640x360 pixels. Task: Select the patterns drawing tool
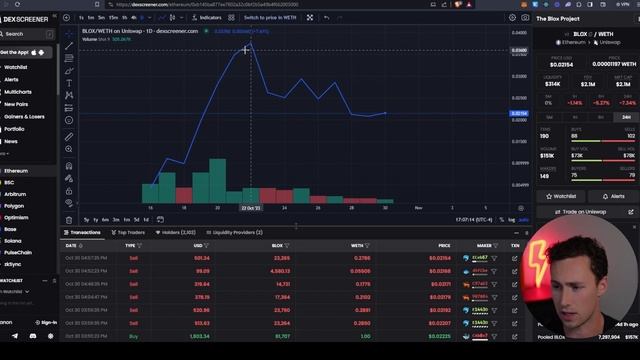pyautogui.click(x=69, y=95)
